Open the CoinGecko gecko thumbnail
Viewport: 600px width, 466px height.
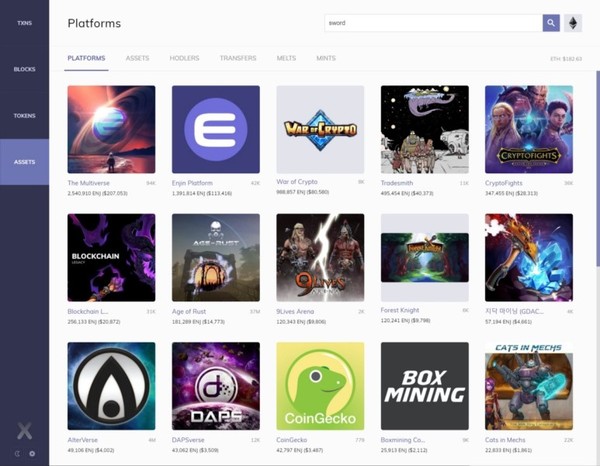[x=320, y=386]
